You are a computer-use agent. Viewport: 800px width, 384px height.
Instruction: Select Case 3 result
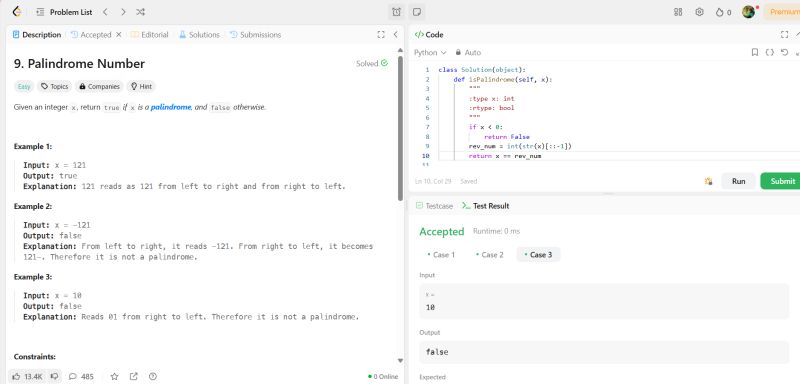pos(538,254)
